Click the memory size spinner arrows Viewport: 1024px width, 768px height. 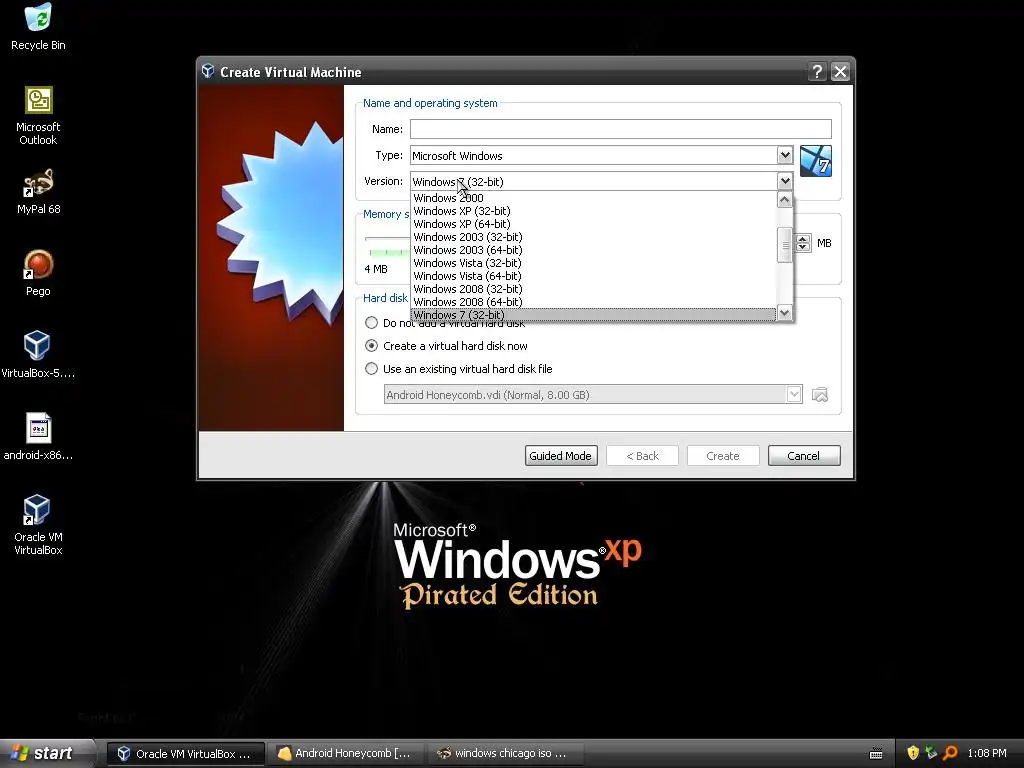click(x=803, y=243)
